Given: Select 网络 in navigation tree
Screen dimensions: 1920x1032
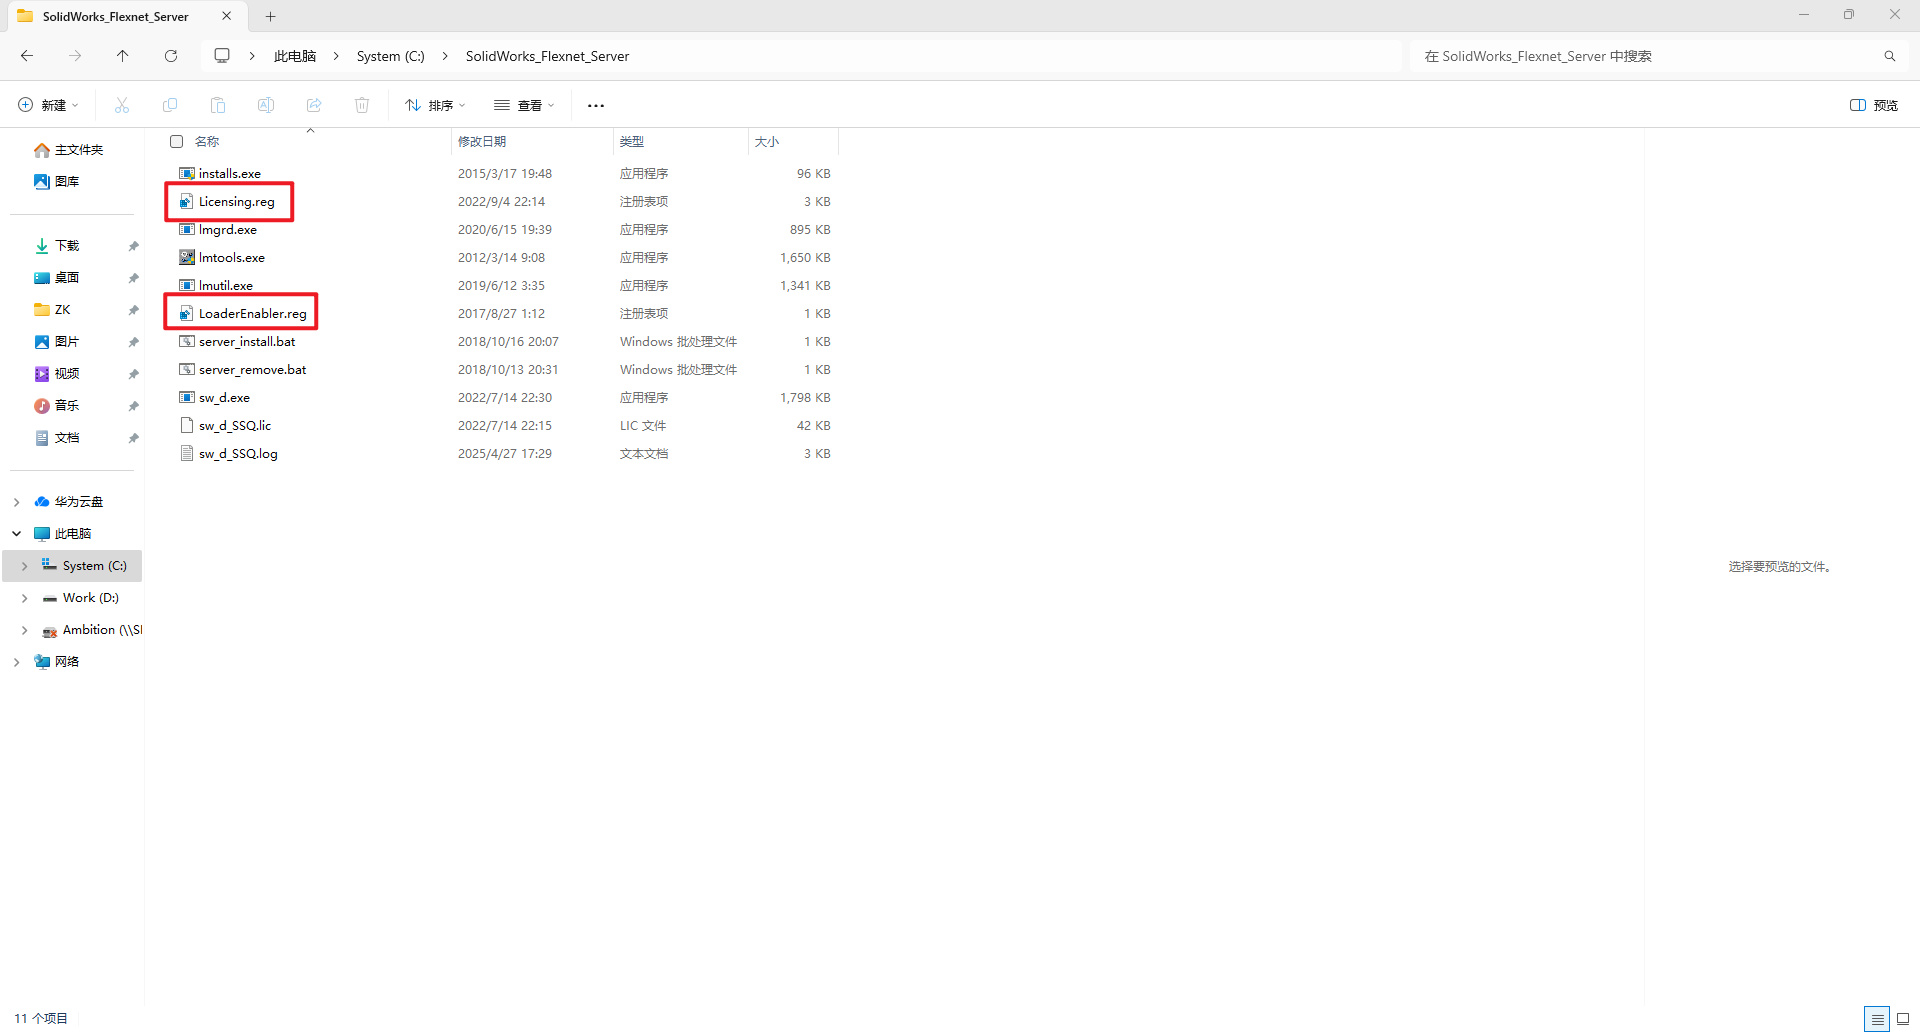Looking at the screenshot, I should coord(58,662).
